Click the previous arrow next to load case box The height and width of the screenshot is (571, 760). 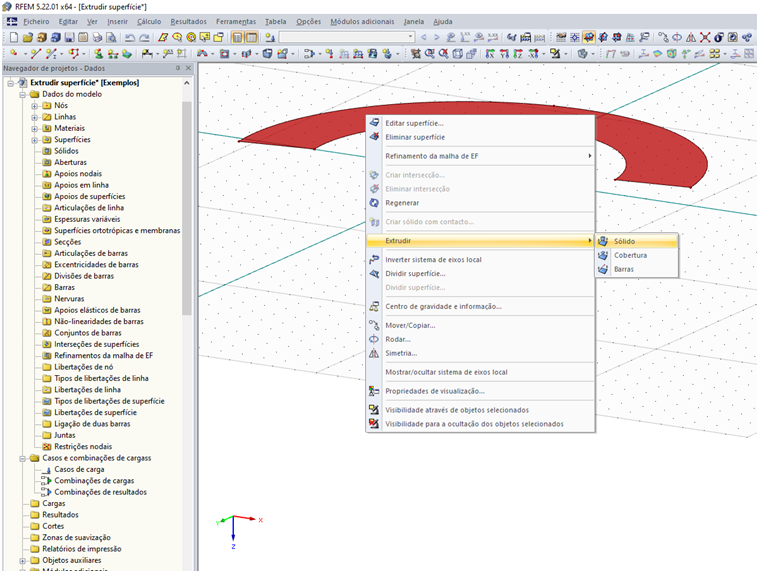pos(424,37)
